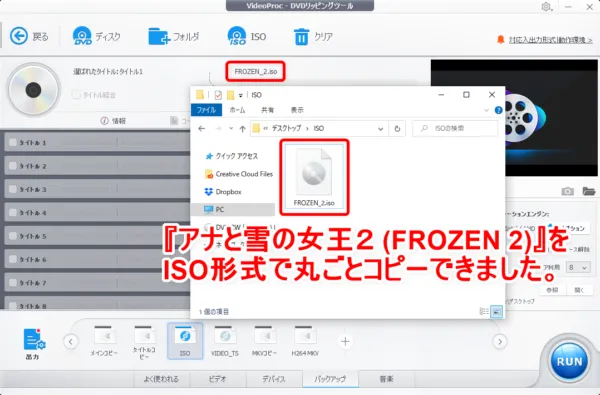This screenshot has width=600, height=395.
Task: Open the 対応入出力形式 link
Action: tap(550, 39)
